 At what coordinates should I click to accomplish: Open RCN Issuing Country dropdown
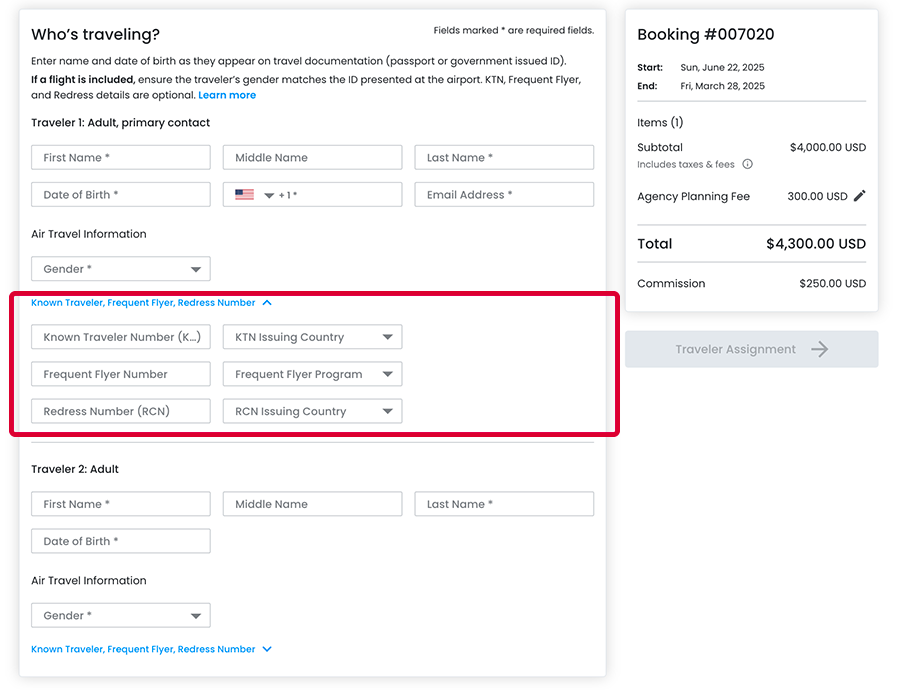click(x=312, y=411)
